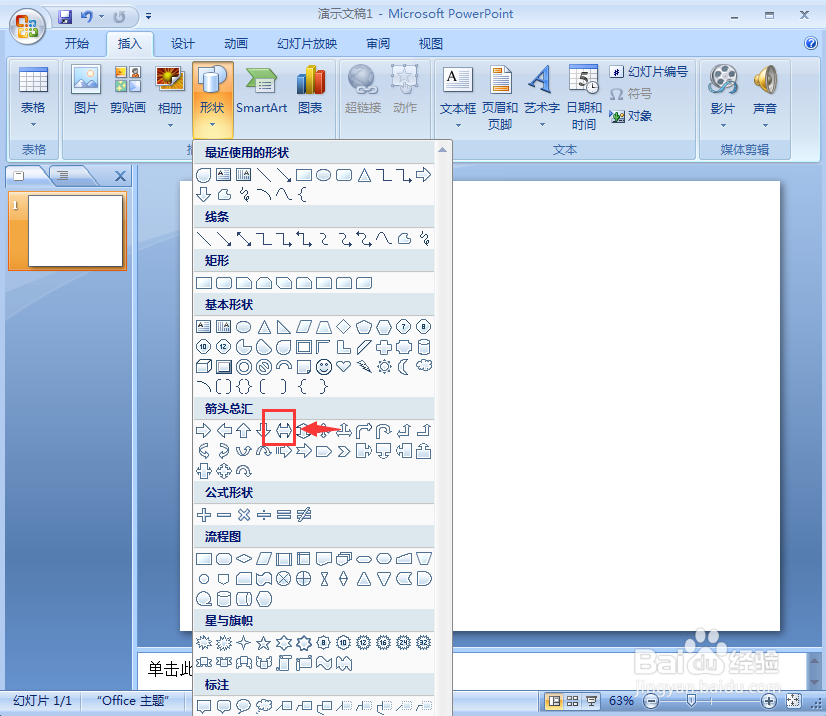
Task: Pick the straight line under 线条
Action: tap(203, 239)
